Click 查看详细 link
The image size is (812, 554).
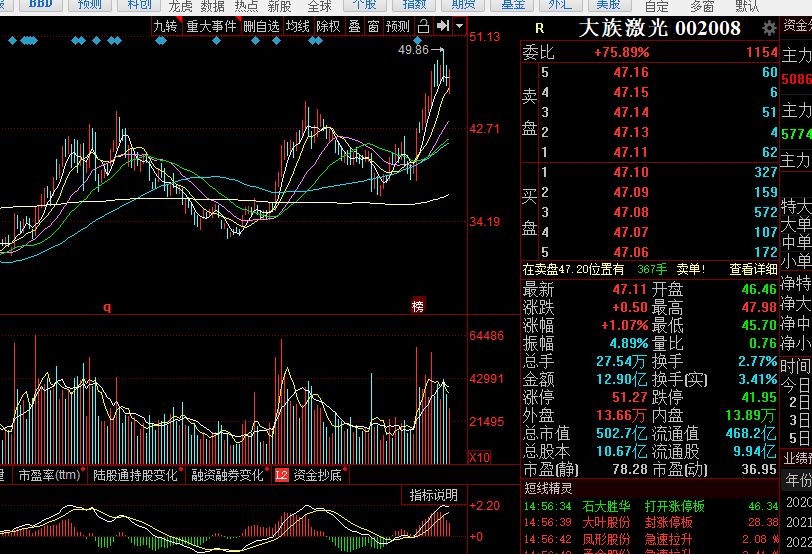[753, 269]
